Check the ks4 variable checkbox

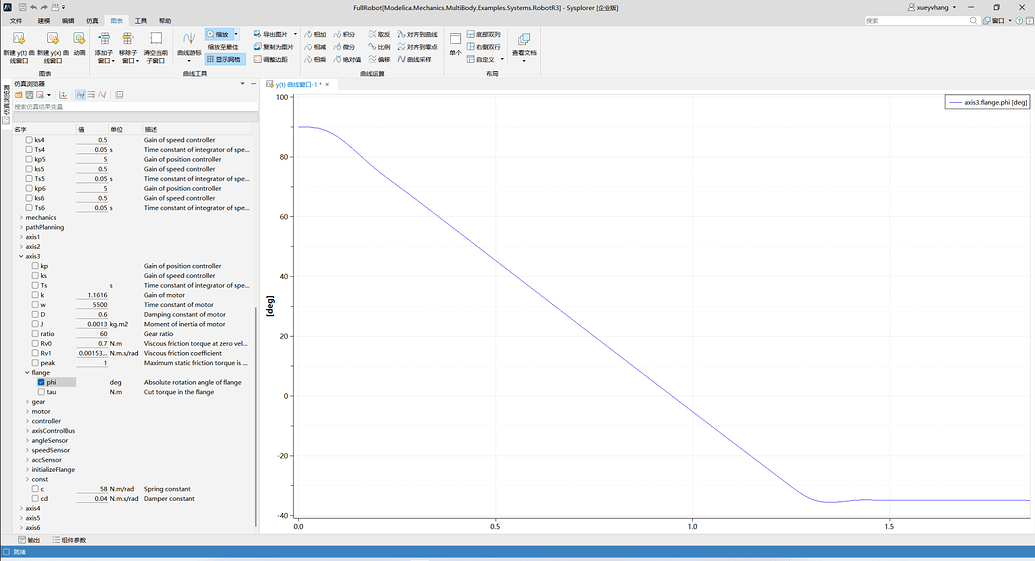coord(29,140)
